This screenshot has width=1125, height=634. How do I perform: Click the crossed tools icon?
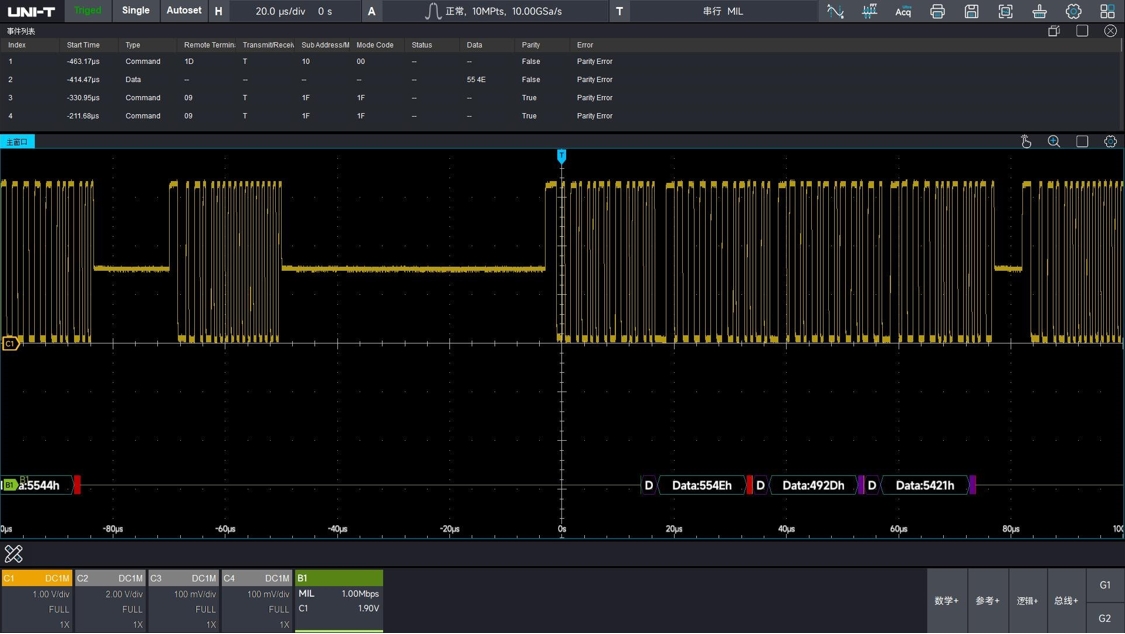coord(14,554)
